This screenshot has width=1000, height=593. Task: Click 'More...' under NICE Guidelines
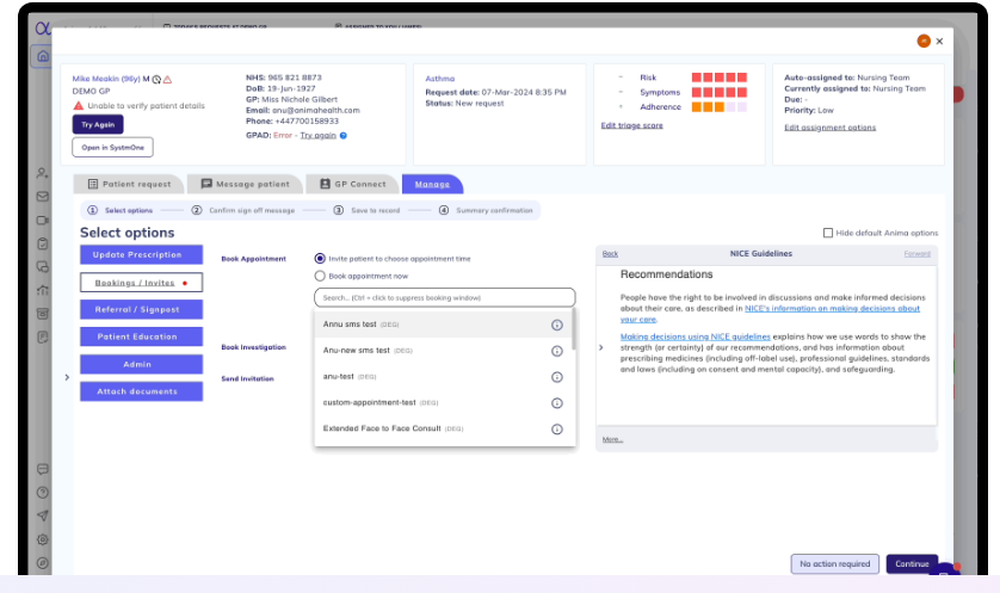[x=612, y=439]
